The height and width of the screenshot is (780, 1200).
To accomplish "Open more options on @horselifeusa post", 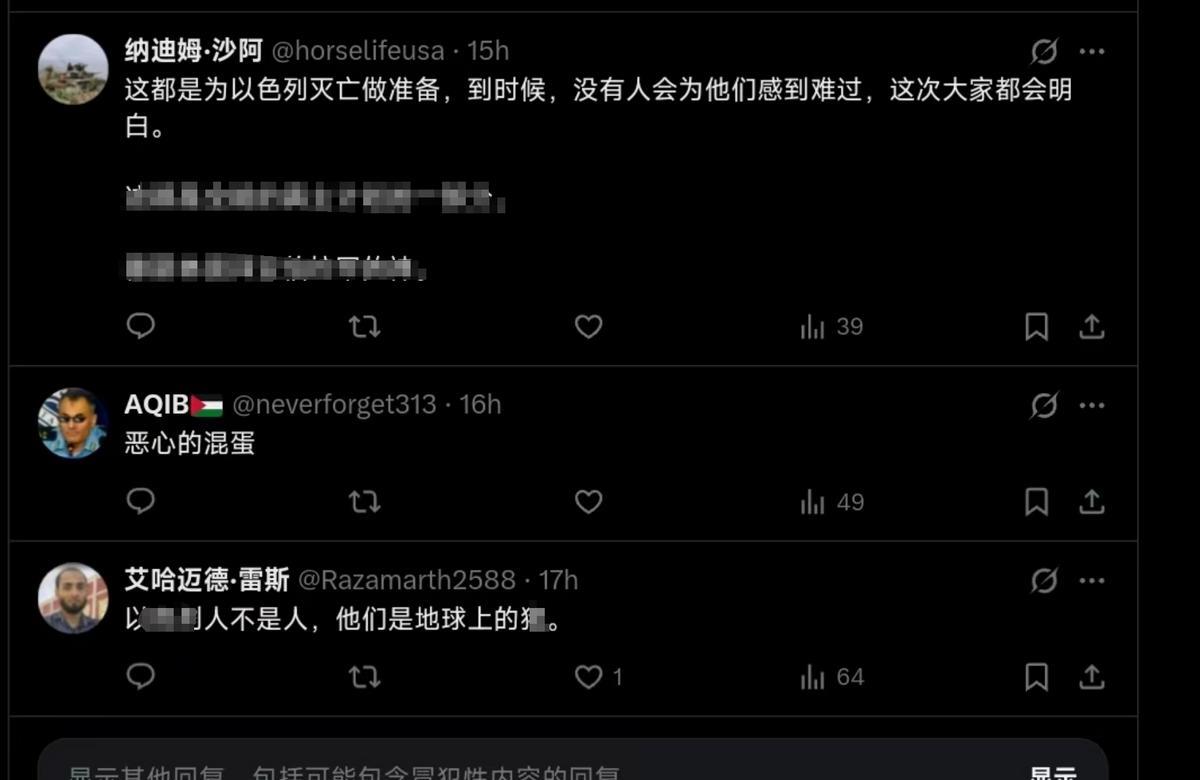I will [x=1092, y=50].
